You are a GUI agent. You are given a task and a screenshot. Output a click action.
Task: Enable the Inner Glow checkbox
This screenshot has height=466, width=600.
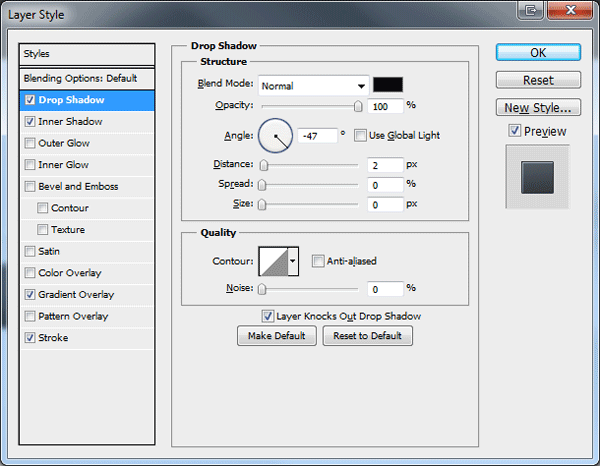click(x=30, y=165)
